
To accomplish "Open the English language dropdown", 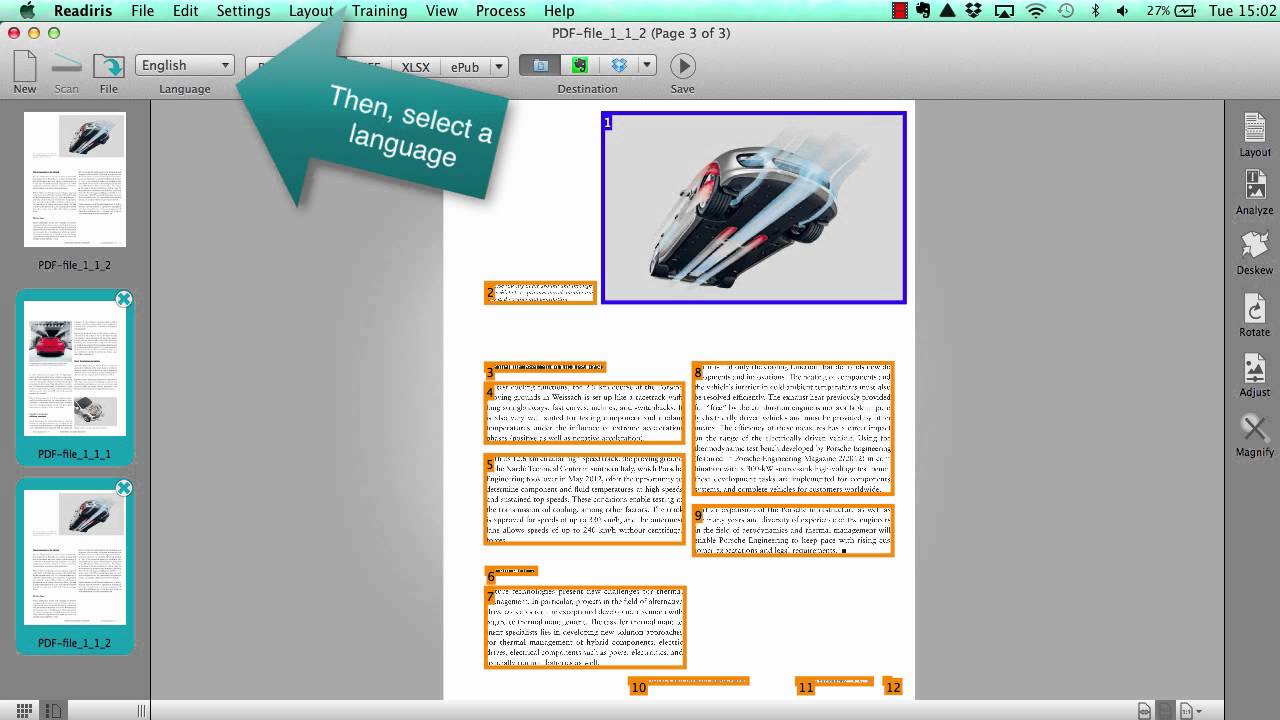I will [x=185, y=66].
